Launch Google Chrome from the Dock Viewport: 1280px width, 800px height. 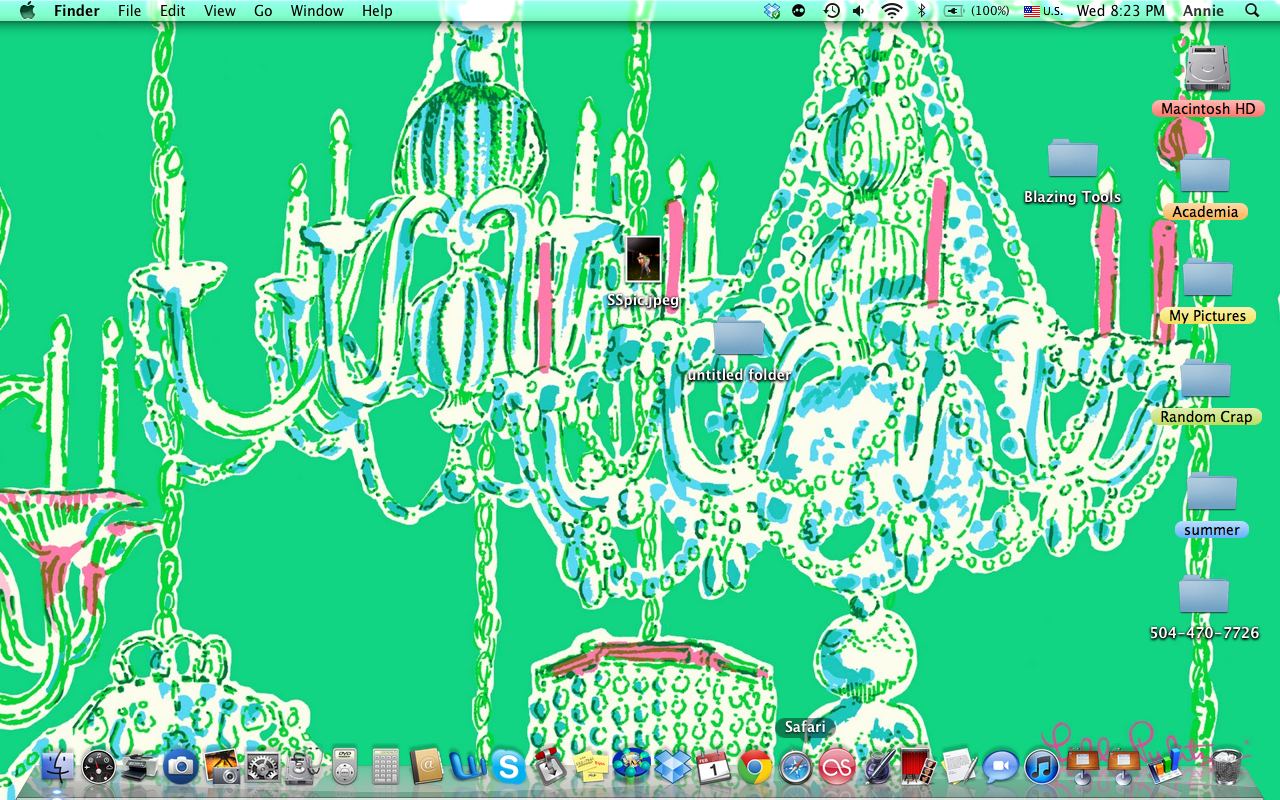click(755, 768)
